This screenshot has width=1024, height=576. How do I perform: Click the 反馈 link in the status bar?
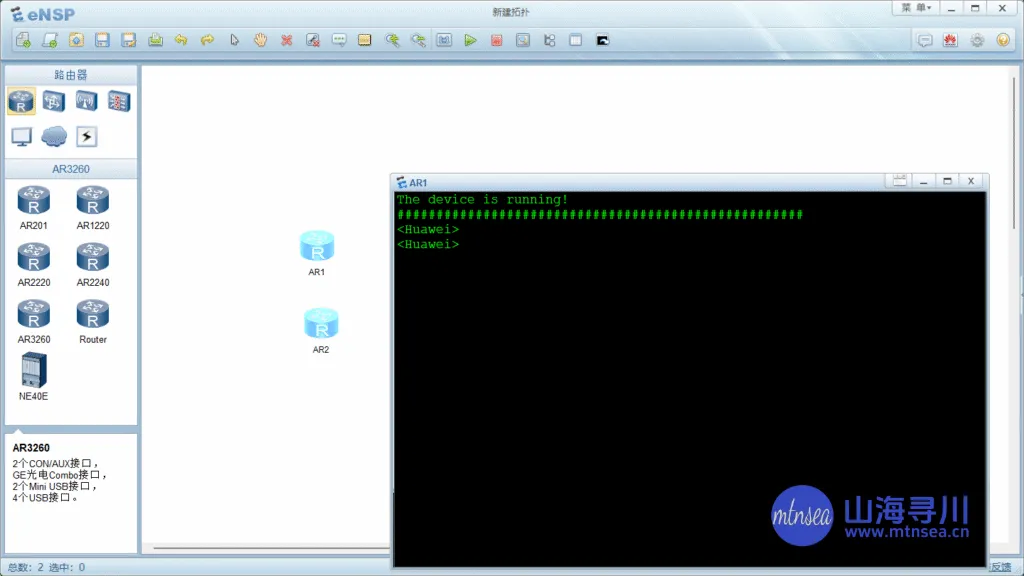click(1000, 567)
